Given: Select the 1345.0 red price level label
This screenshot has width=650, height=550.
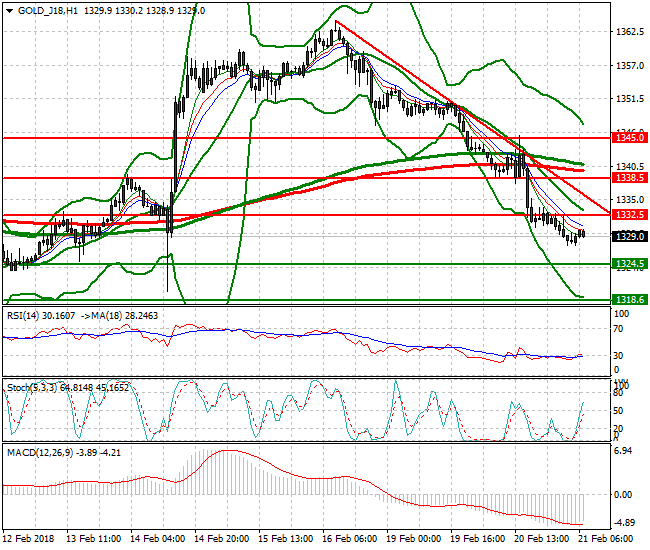Looking at the screenshot, I should coord(630,138).
